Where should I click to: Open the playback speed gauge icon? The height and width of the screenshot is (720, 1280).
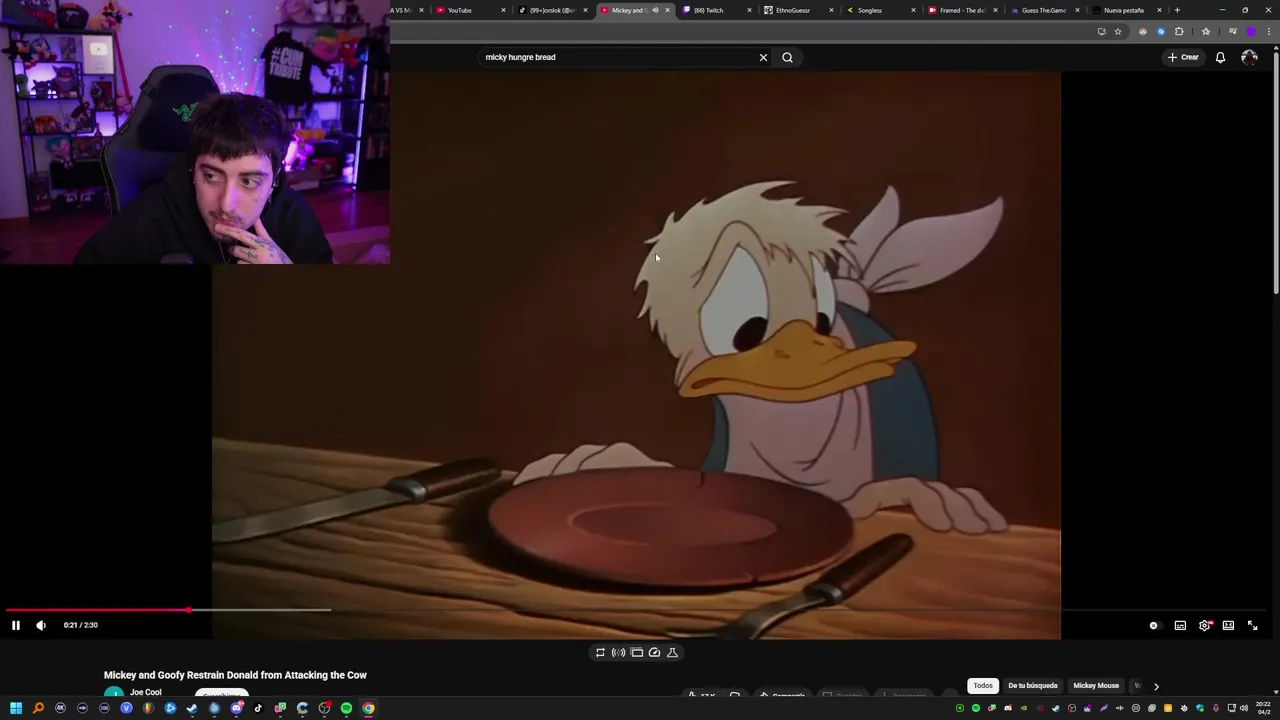(654, 652)
